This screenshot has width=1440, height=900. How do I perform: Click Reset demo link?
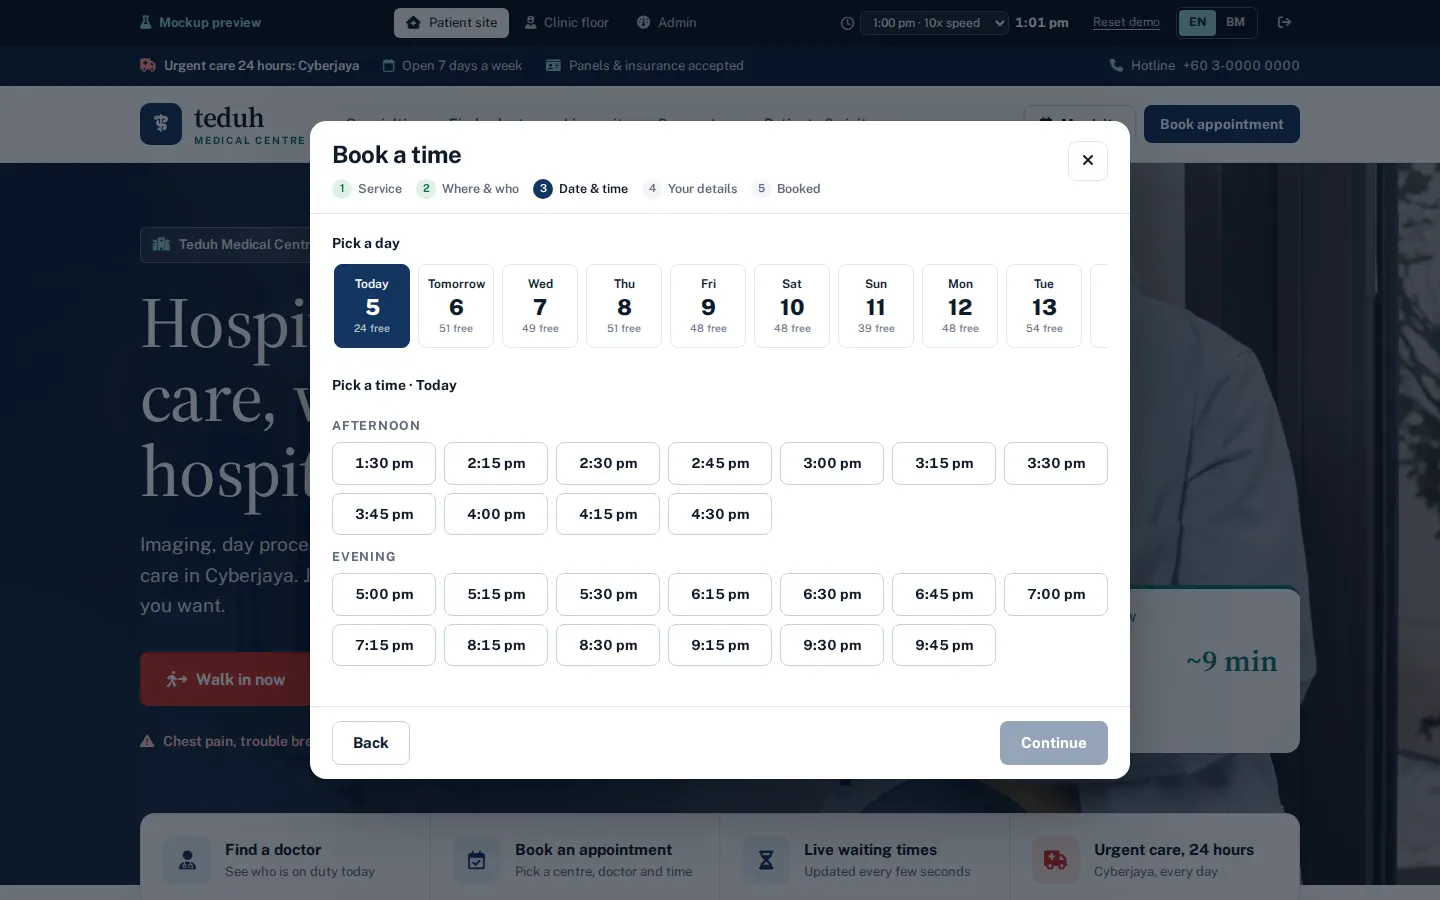pyautogui.click(x=1126, y=22)
